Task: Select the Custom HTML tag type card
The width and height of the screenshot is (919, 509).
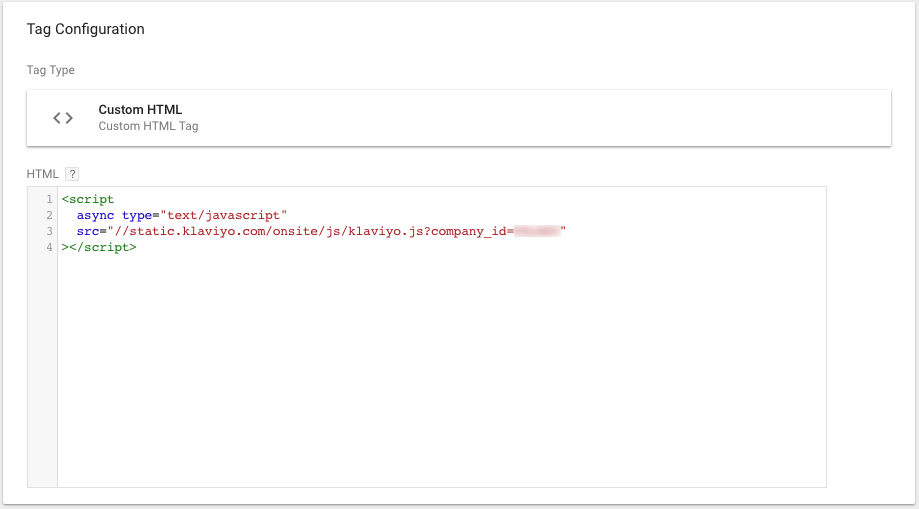Action: point(458,118)
